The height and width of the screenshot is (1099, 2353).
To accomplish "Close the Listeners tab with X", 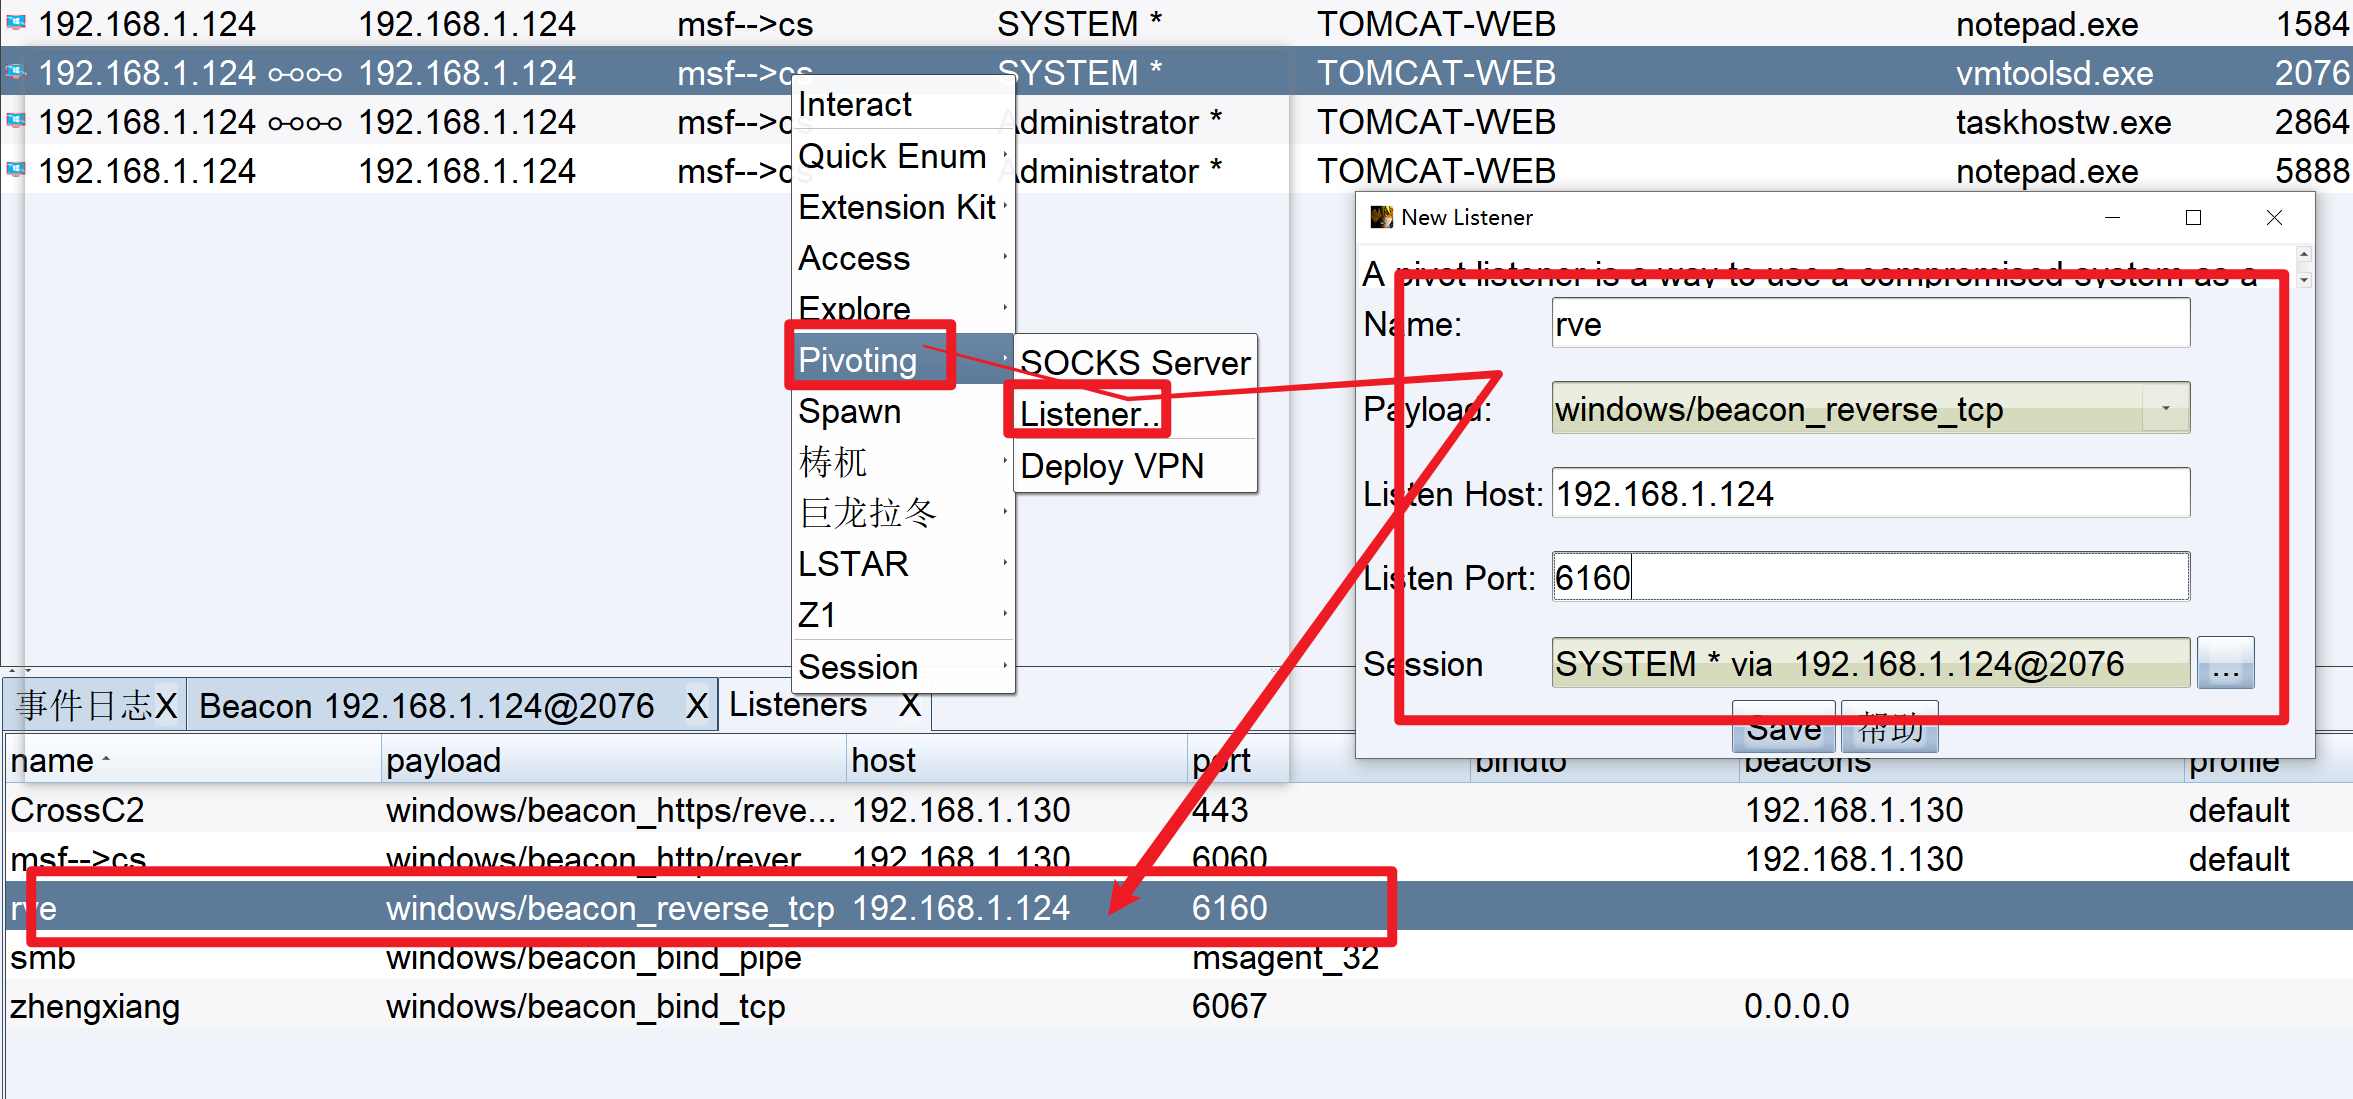I will pyautogui.click(x=909, y=705).
